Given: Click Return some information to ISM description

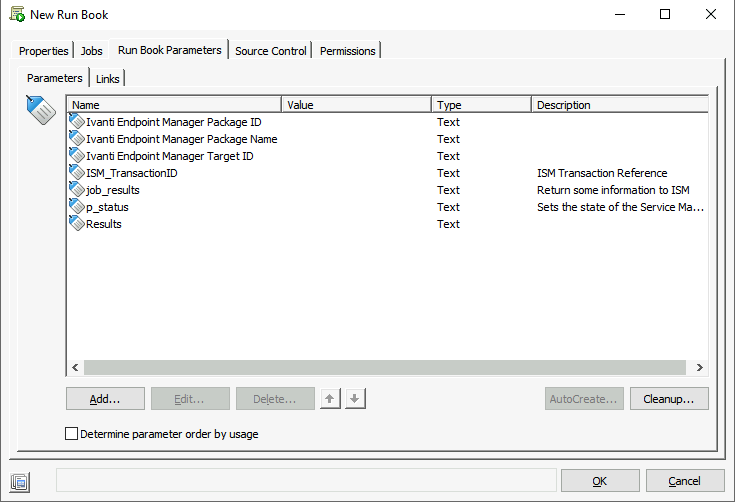Looking at the screenshot, I should [613, 190].
